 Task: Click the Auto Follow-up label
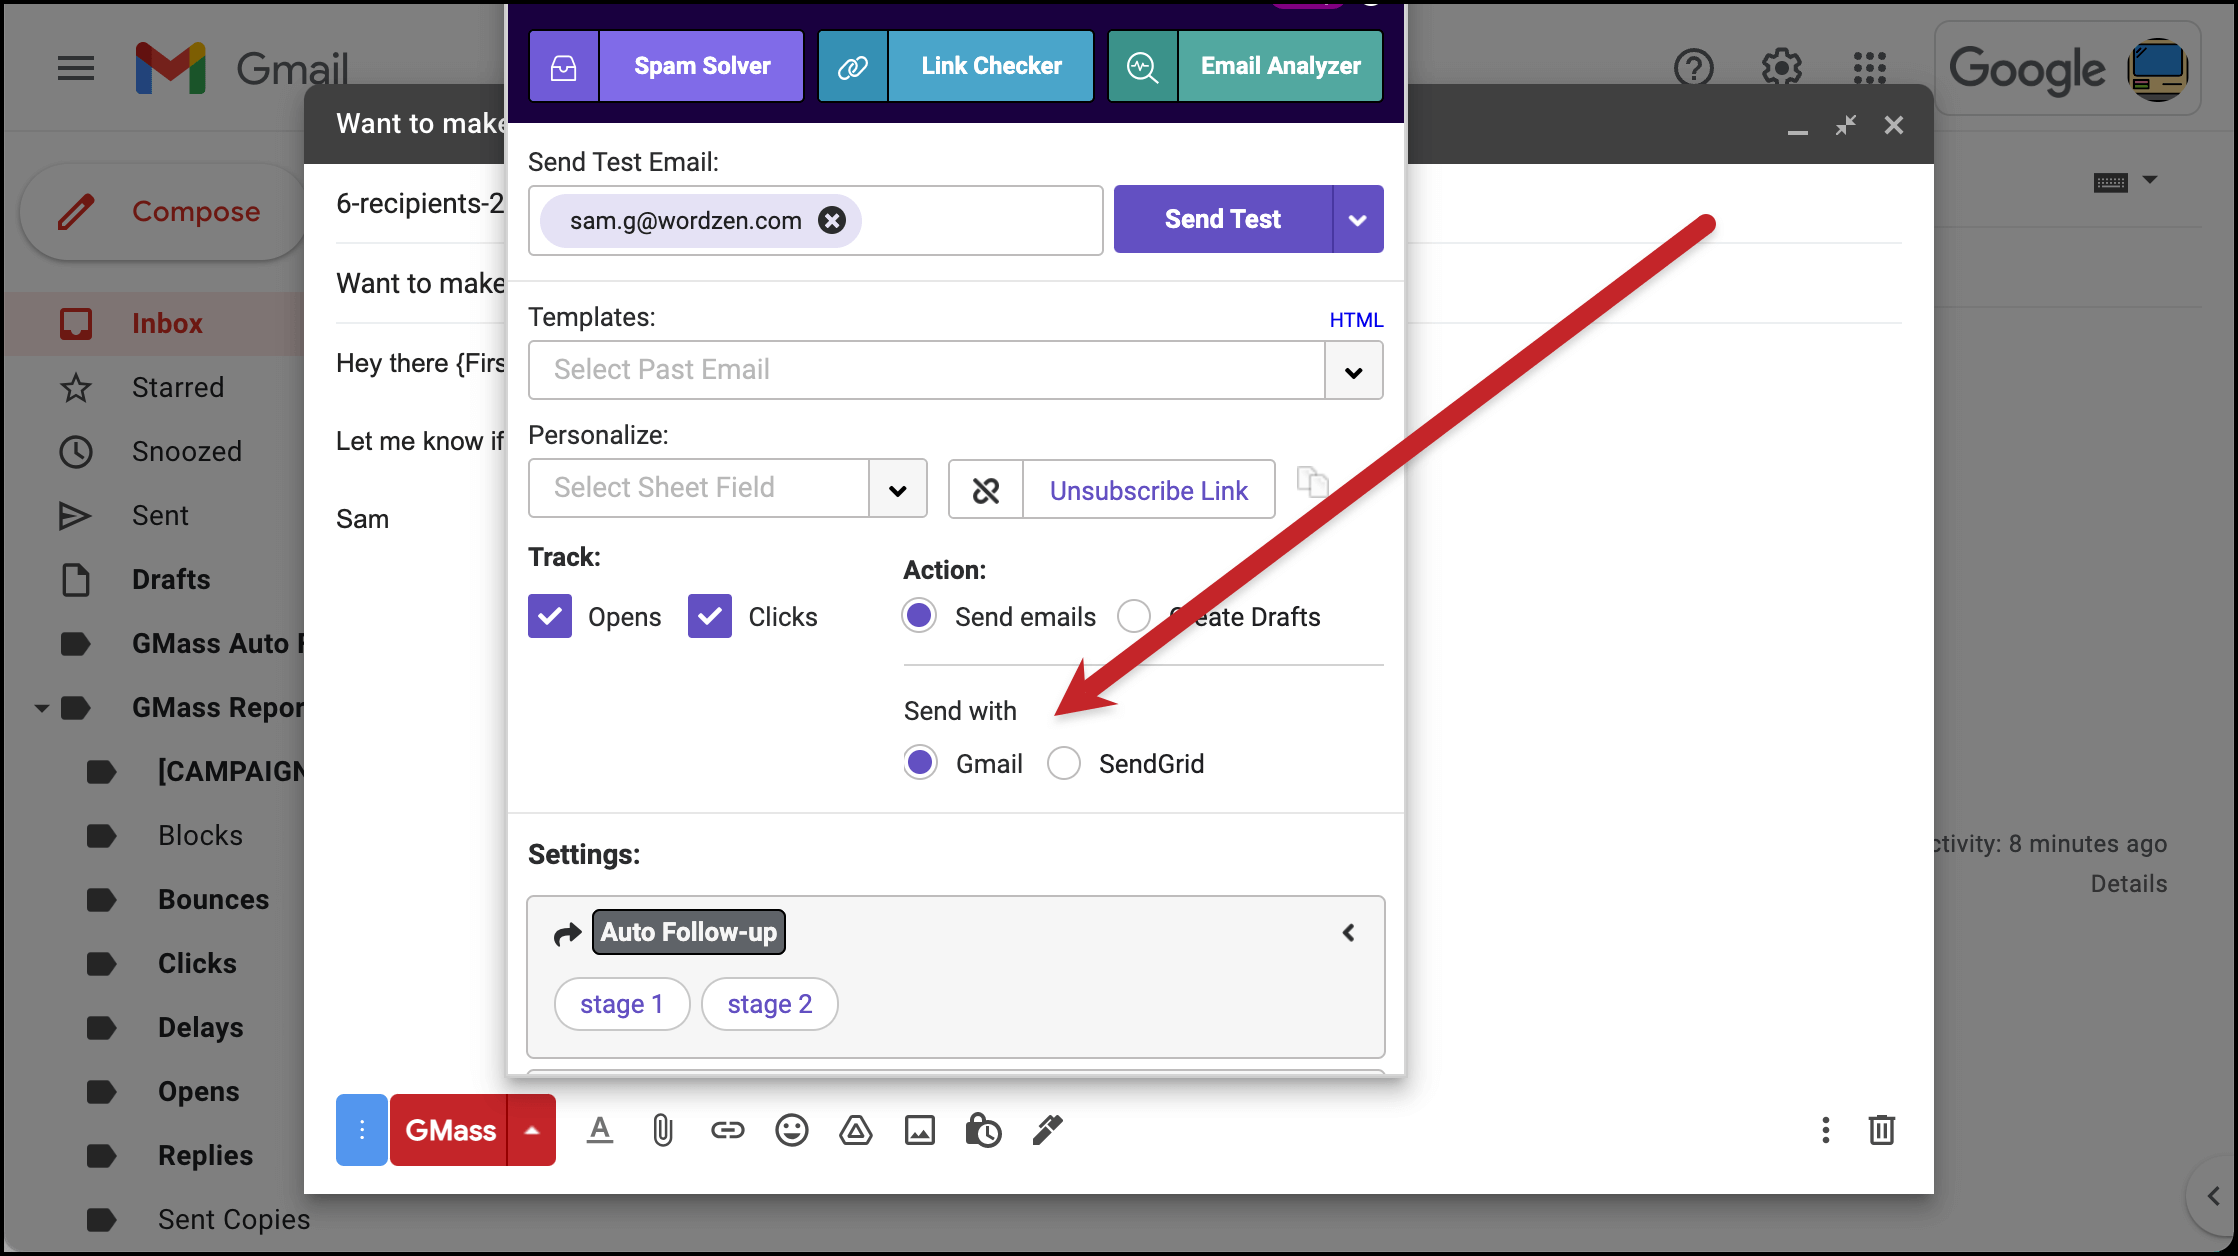click(689, 932)
